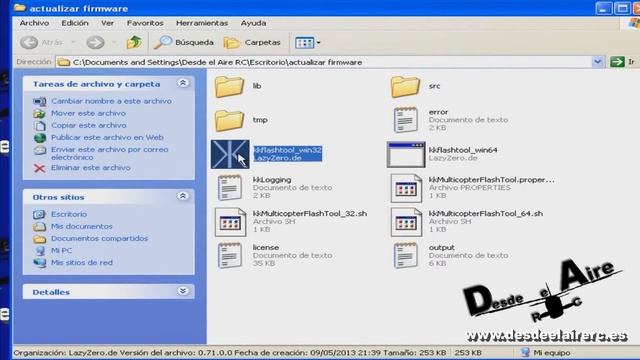Viewport: 640px width, 360px height.
Task: Select the tmp folder icon
Action: pos(229,120)
